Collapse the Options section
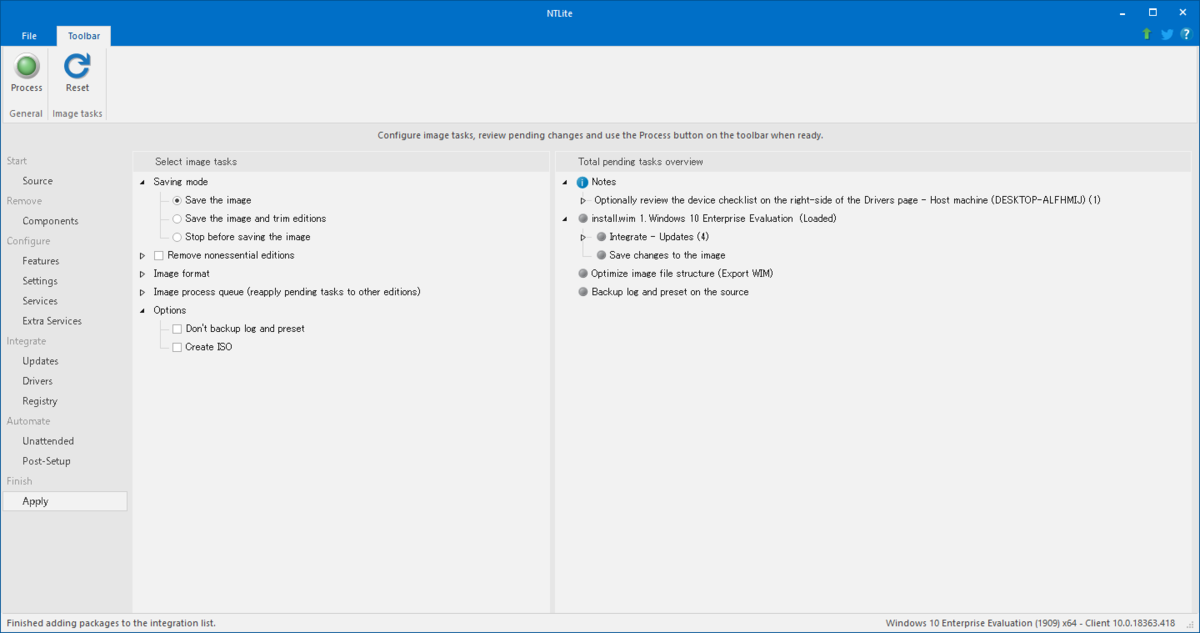Viewport: 1200px width, 633px height. [142, 310]
